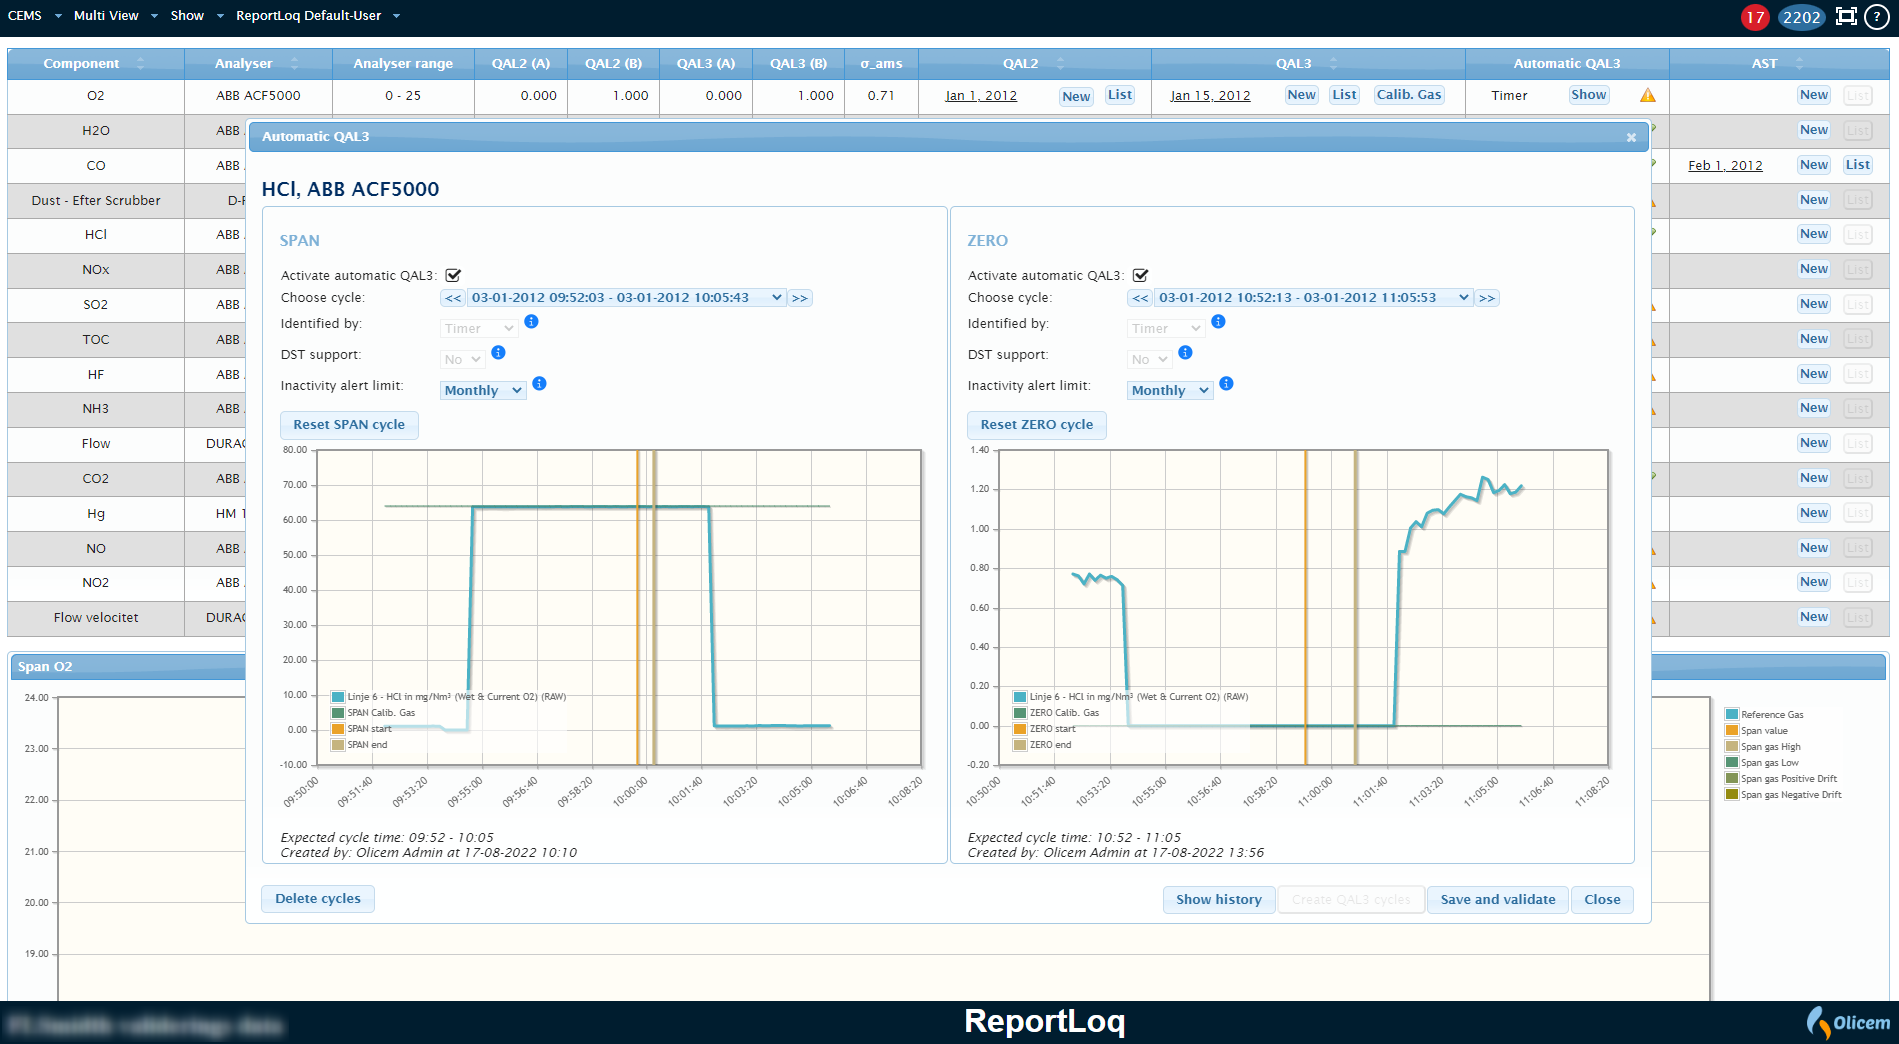The image size is (1899, 1044).
Task: Open ZERO Choose cycle dropdown
Action: click(x=1314, y=298)
